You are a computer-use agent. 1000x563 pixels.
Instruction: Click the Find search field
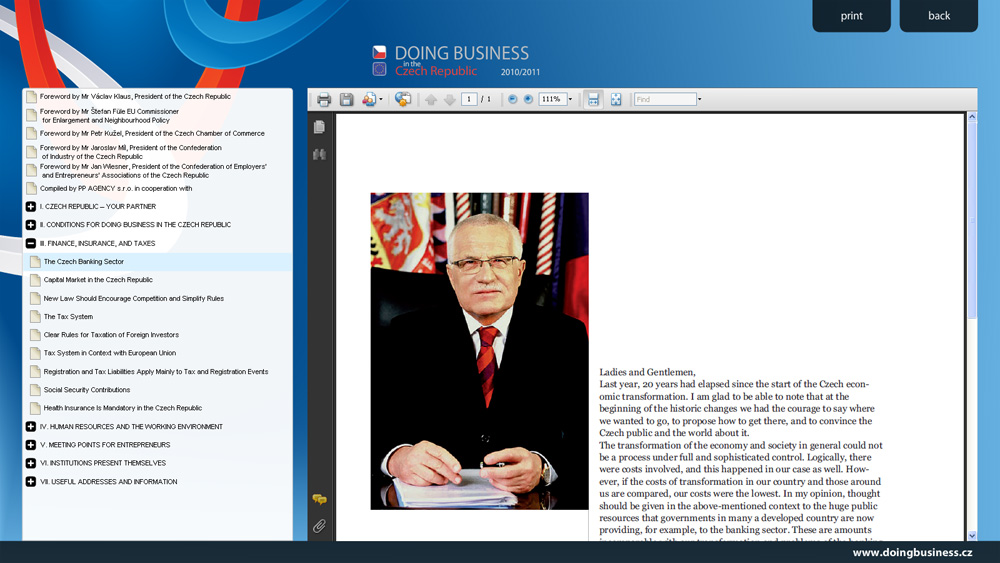tap(665, 99)
